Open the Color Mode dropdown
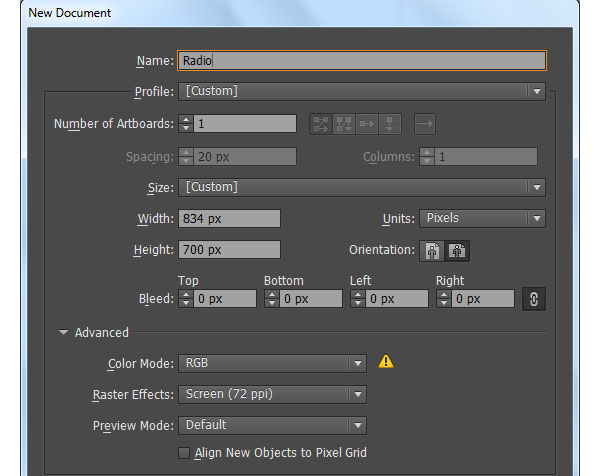 tap(272, 363)
